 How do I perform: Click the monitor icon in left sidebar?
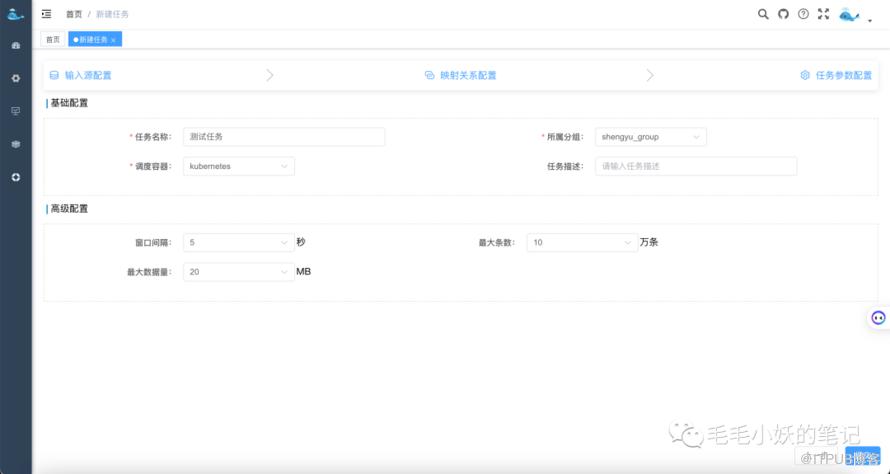[15, 111]
